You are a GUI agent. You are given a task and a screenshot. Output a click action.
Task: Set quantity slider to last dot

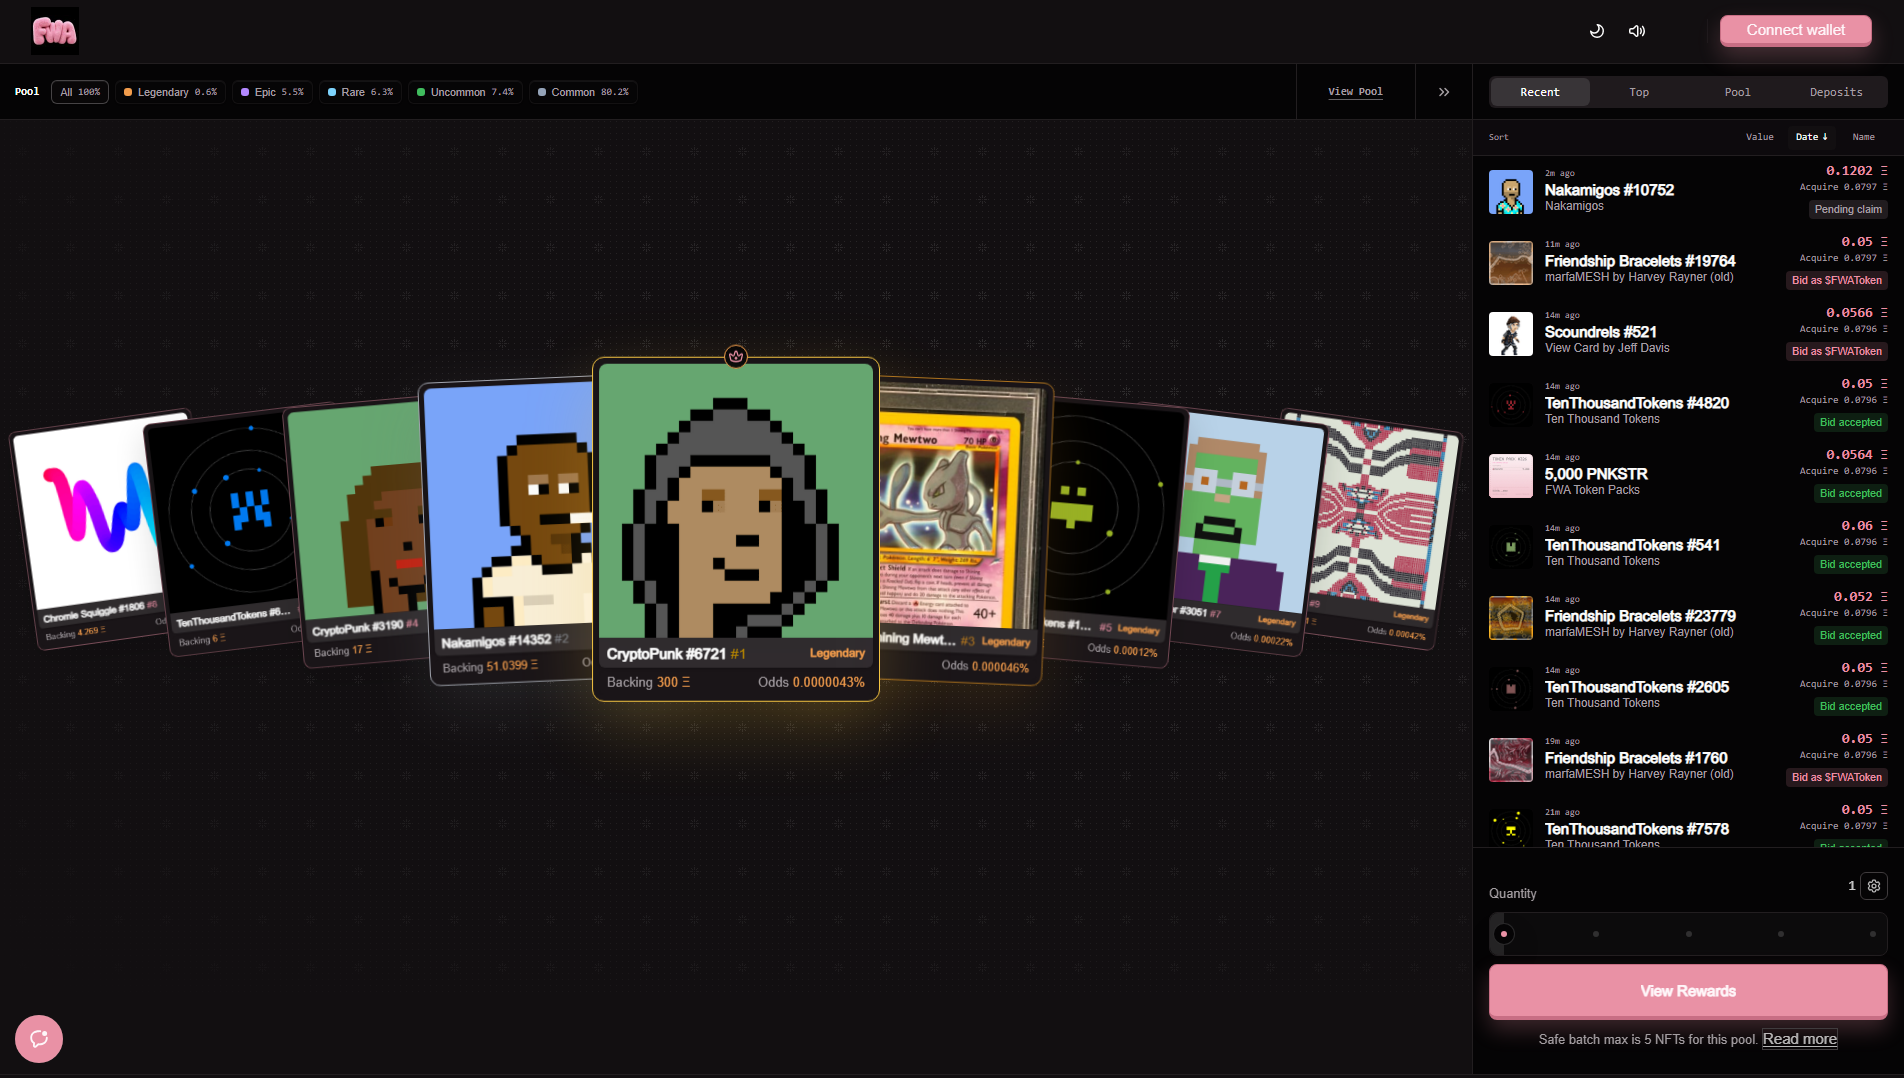click(1873, 934)
